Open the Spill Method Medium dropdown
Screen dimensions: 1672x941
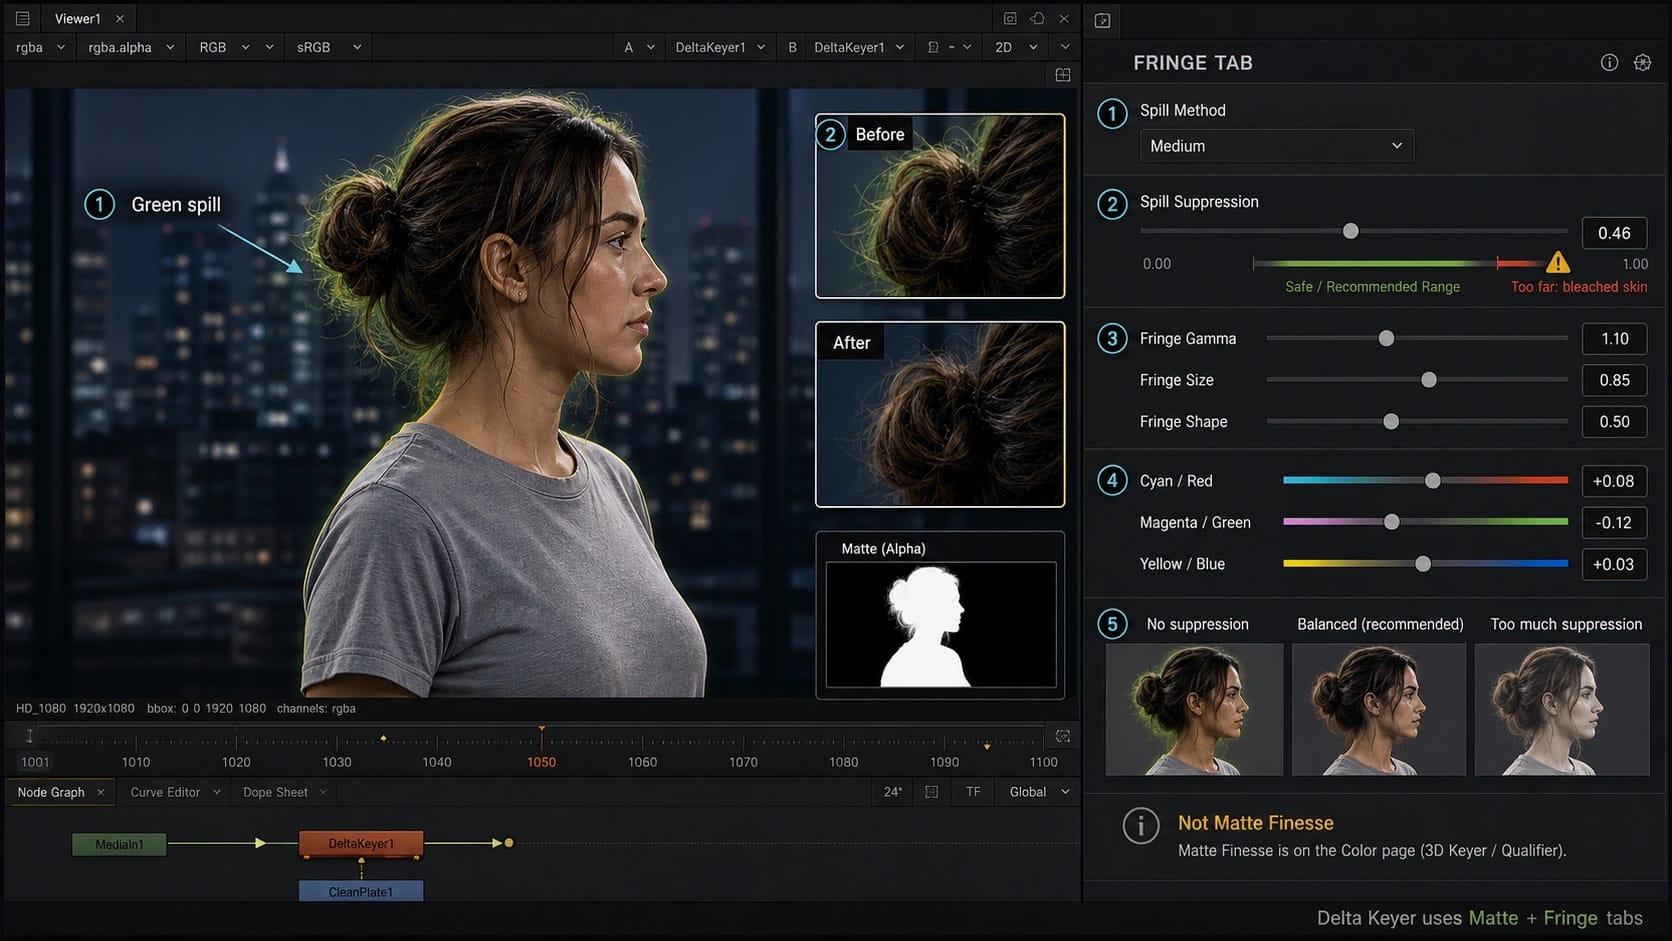click(1277, 146)
